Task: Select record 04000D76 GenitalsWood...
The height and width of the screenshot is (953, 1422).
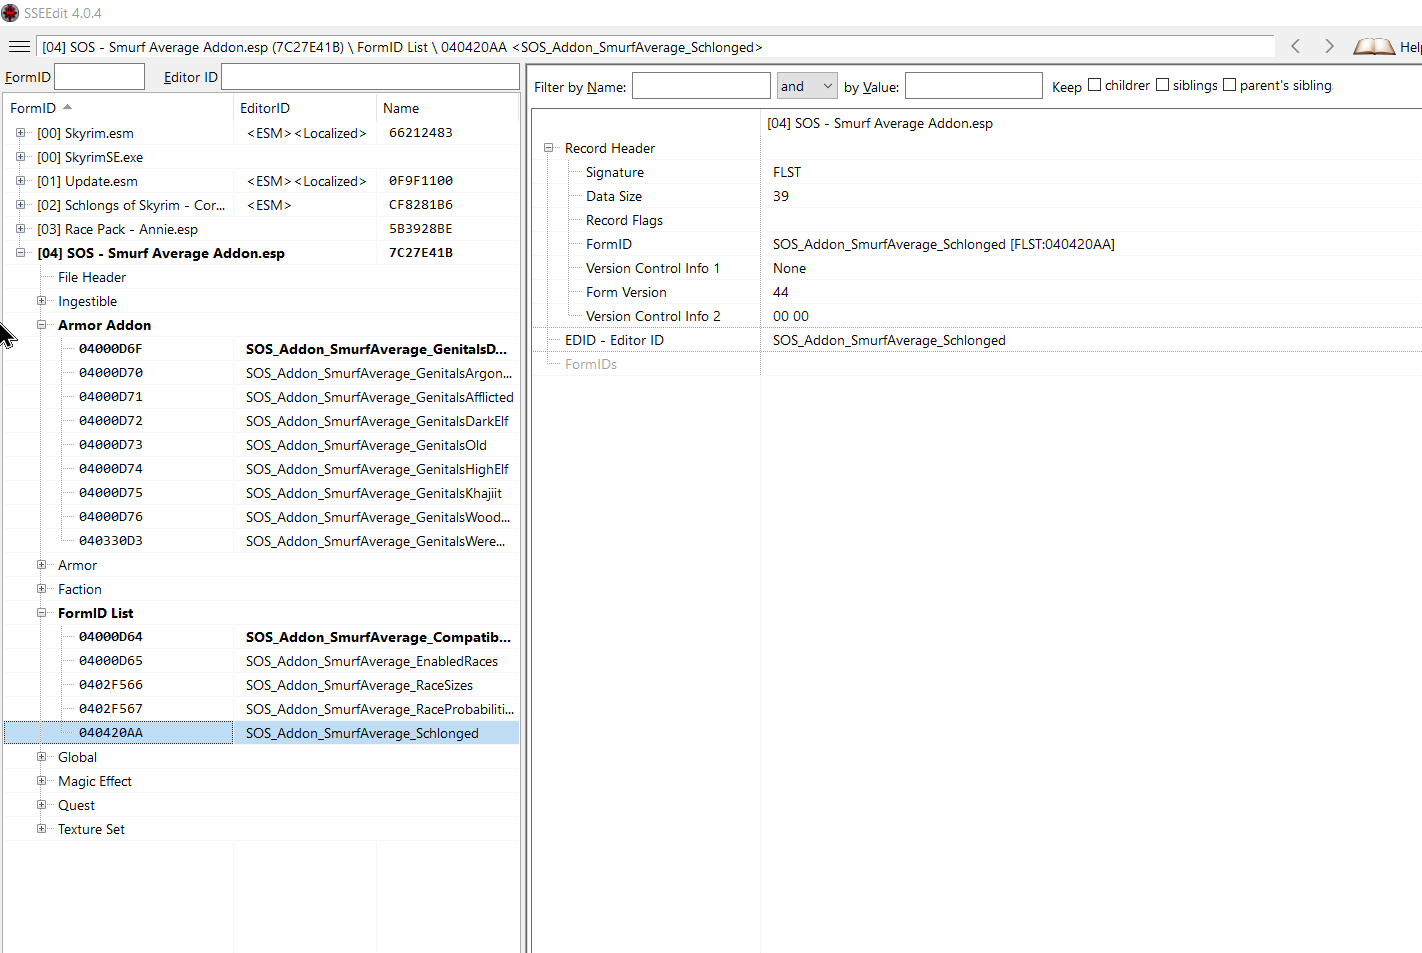Action: coord(261,517)
